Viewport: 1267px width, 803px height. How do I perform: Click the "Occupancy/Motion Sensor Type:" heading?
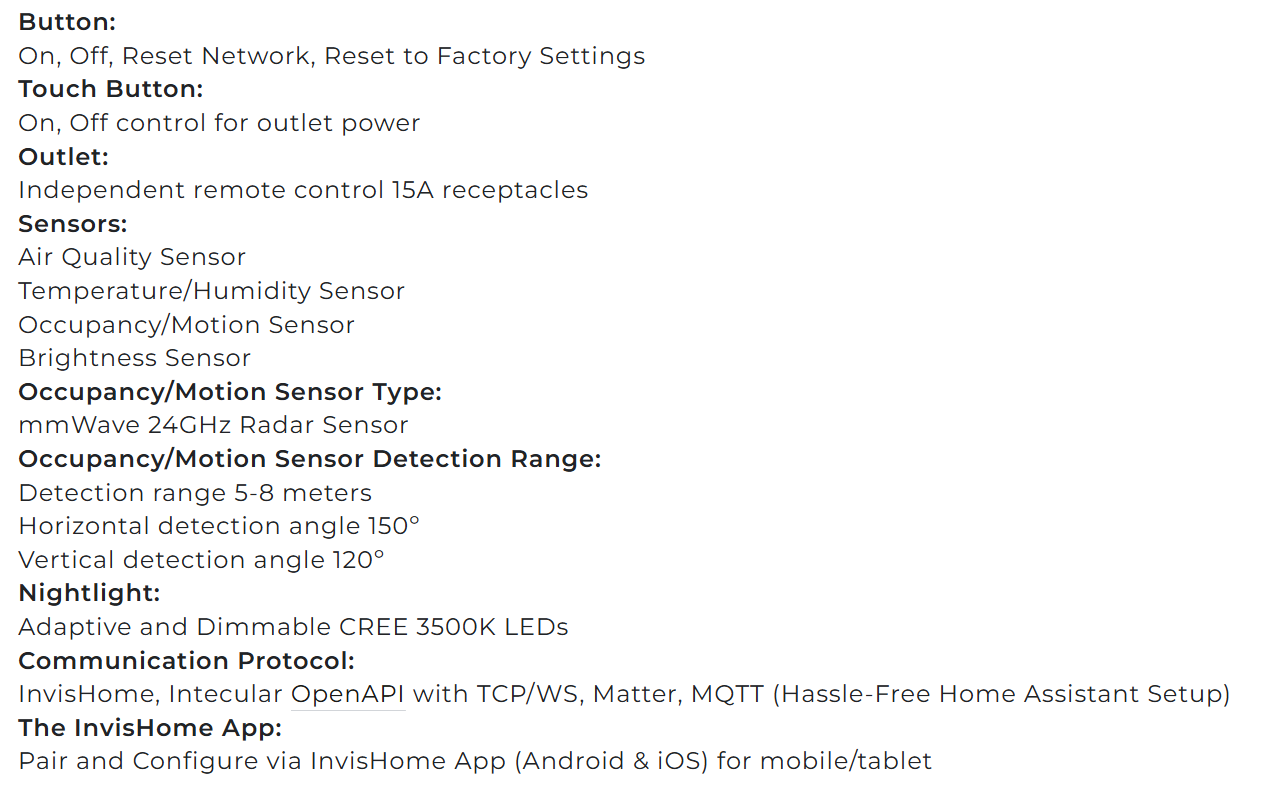[x=229, y=391]
